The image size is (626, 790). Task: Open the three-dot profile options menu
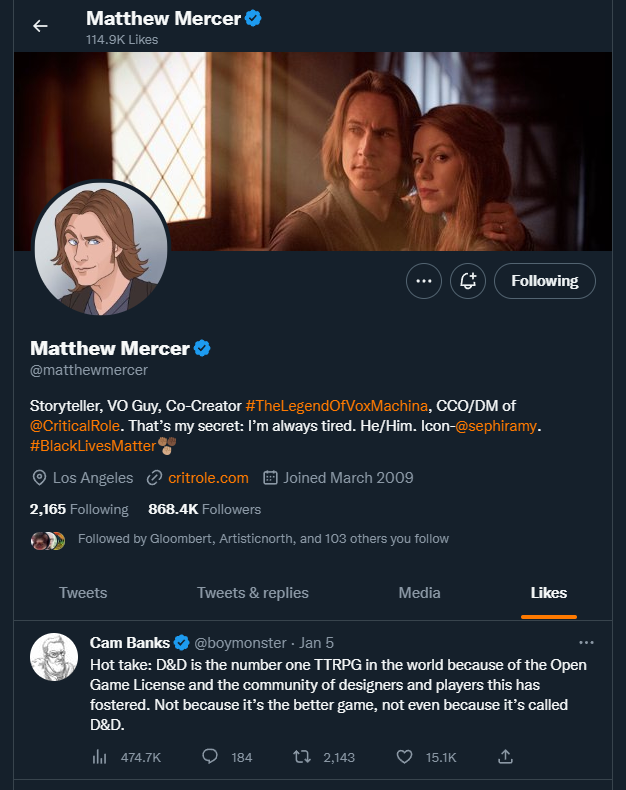424,281
